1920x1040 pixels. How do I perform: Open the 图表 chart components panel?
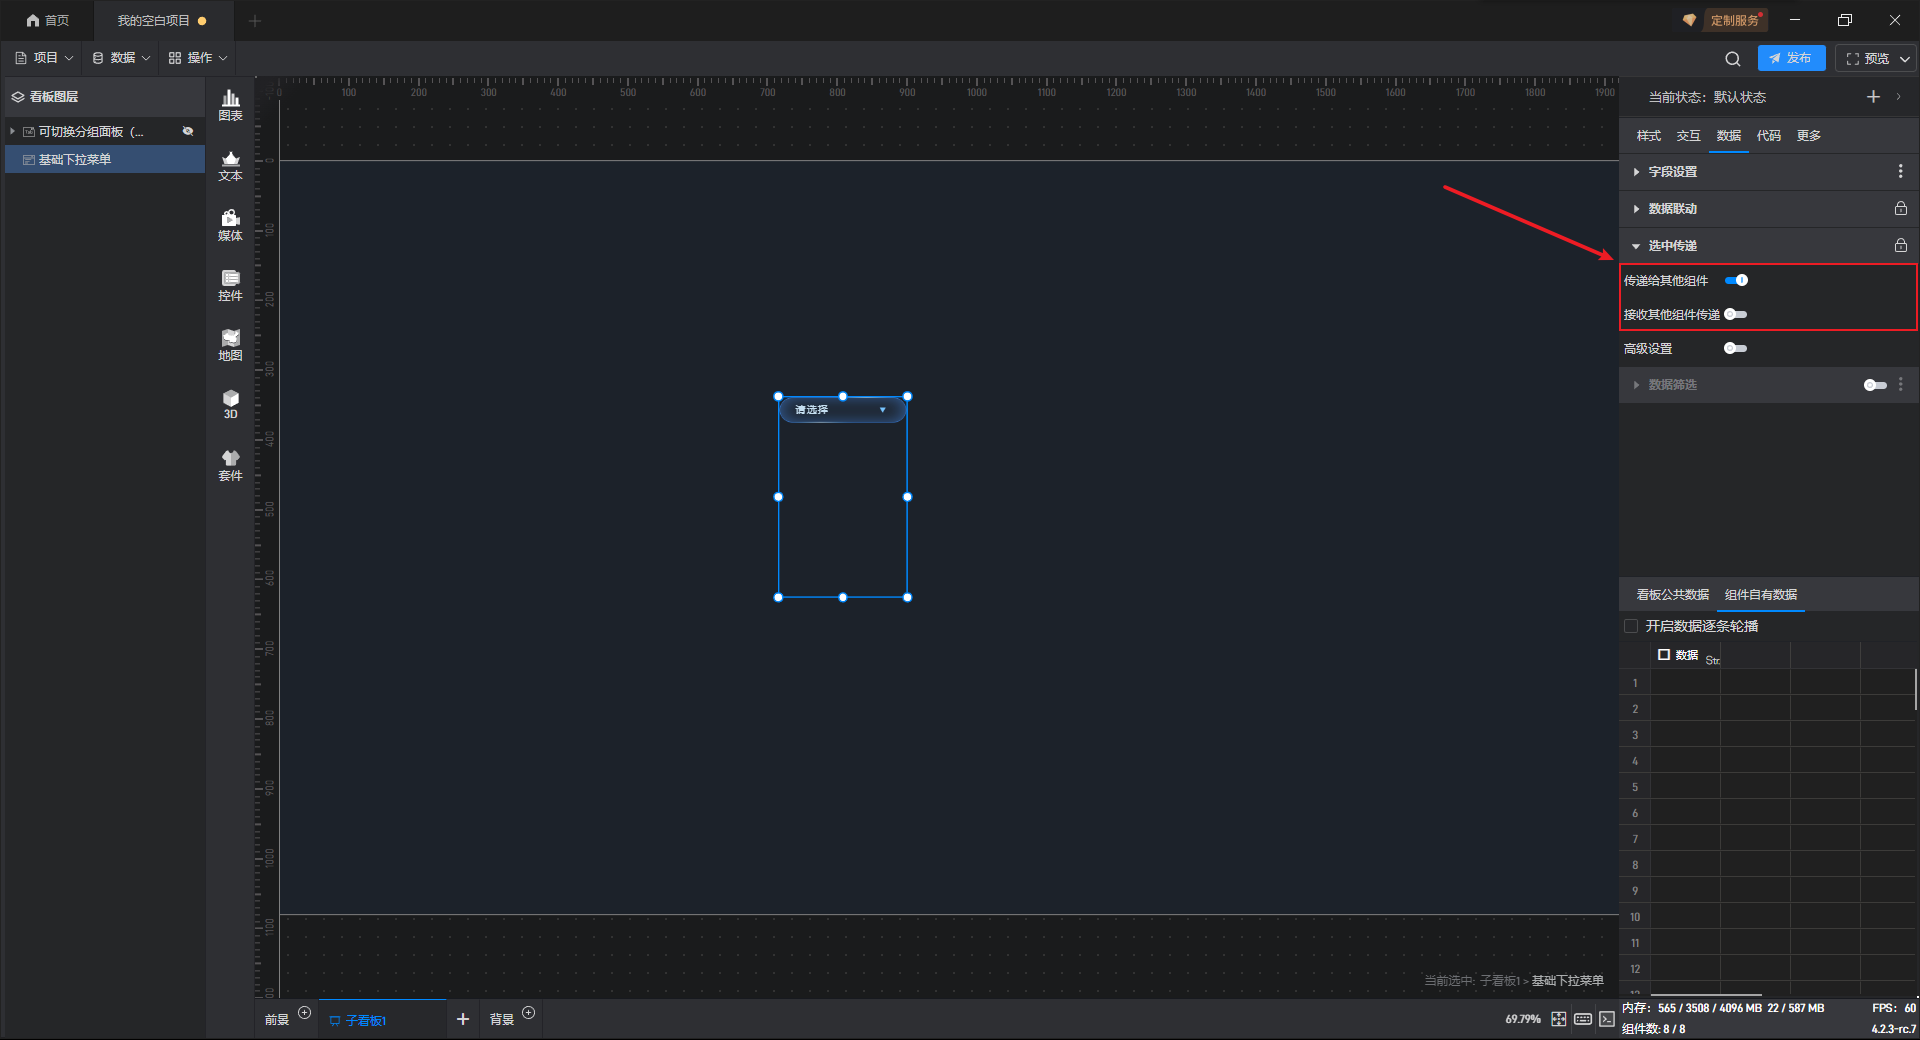pos(230,105)
